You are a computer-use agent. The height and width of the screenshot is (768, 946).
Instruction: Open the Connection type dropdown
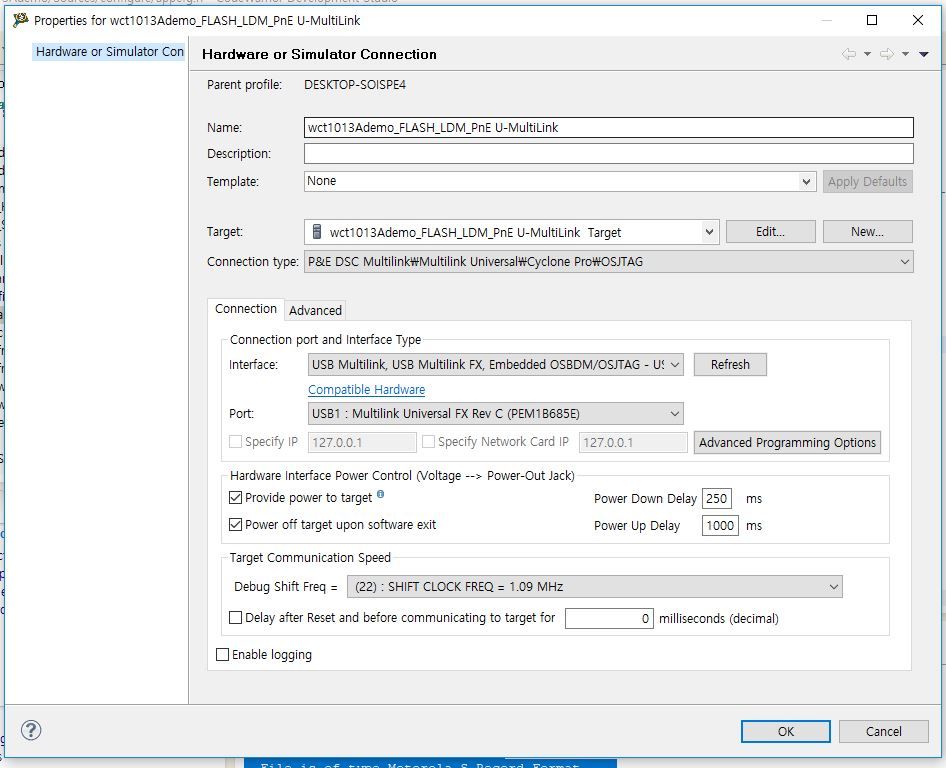pos(609,262)
